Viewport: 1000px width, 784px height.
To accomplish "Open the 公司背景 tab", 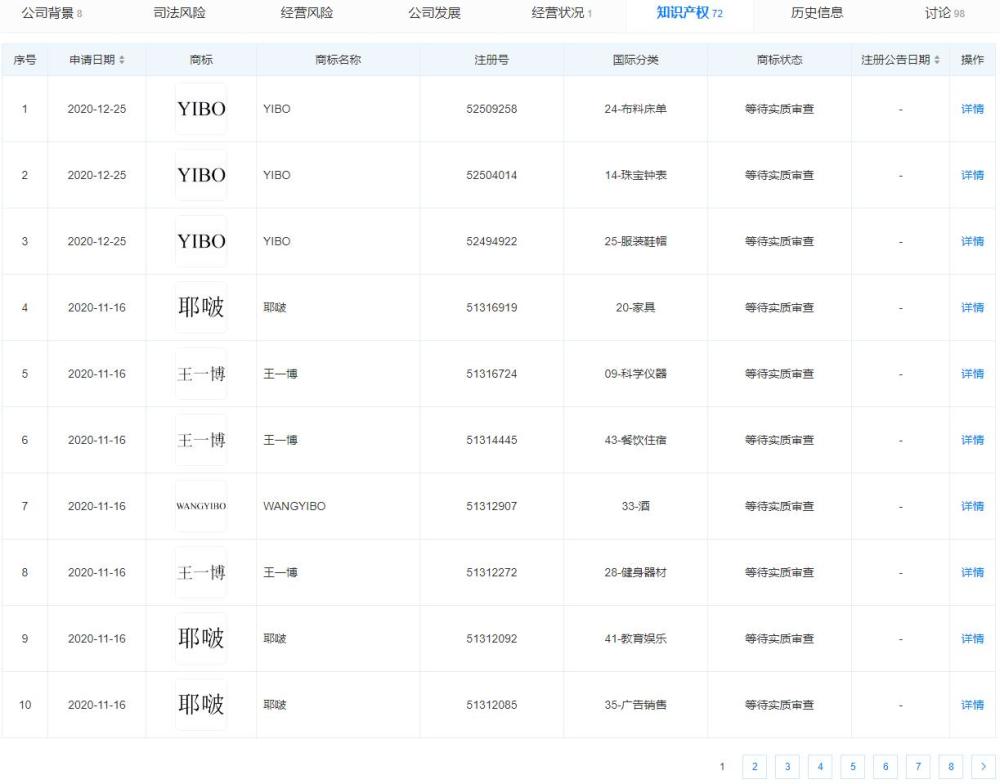I will pyautogui.click(x=52, y=13).
